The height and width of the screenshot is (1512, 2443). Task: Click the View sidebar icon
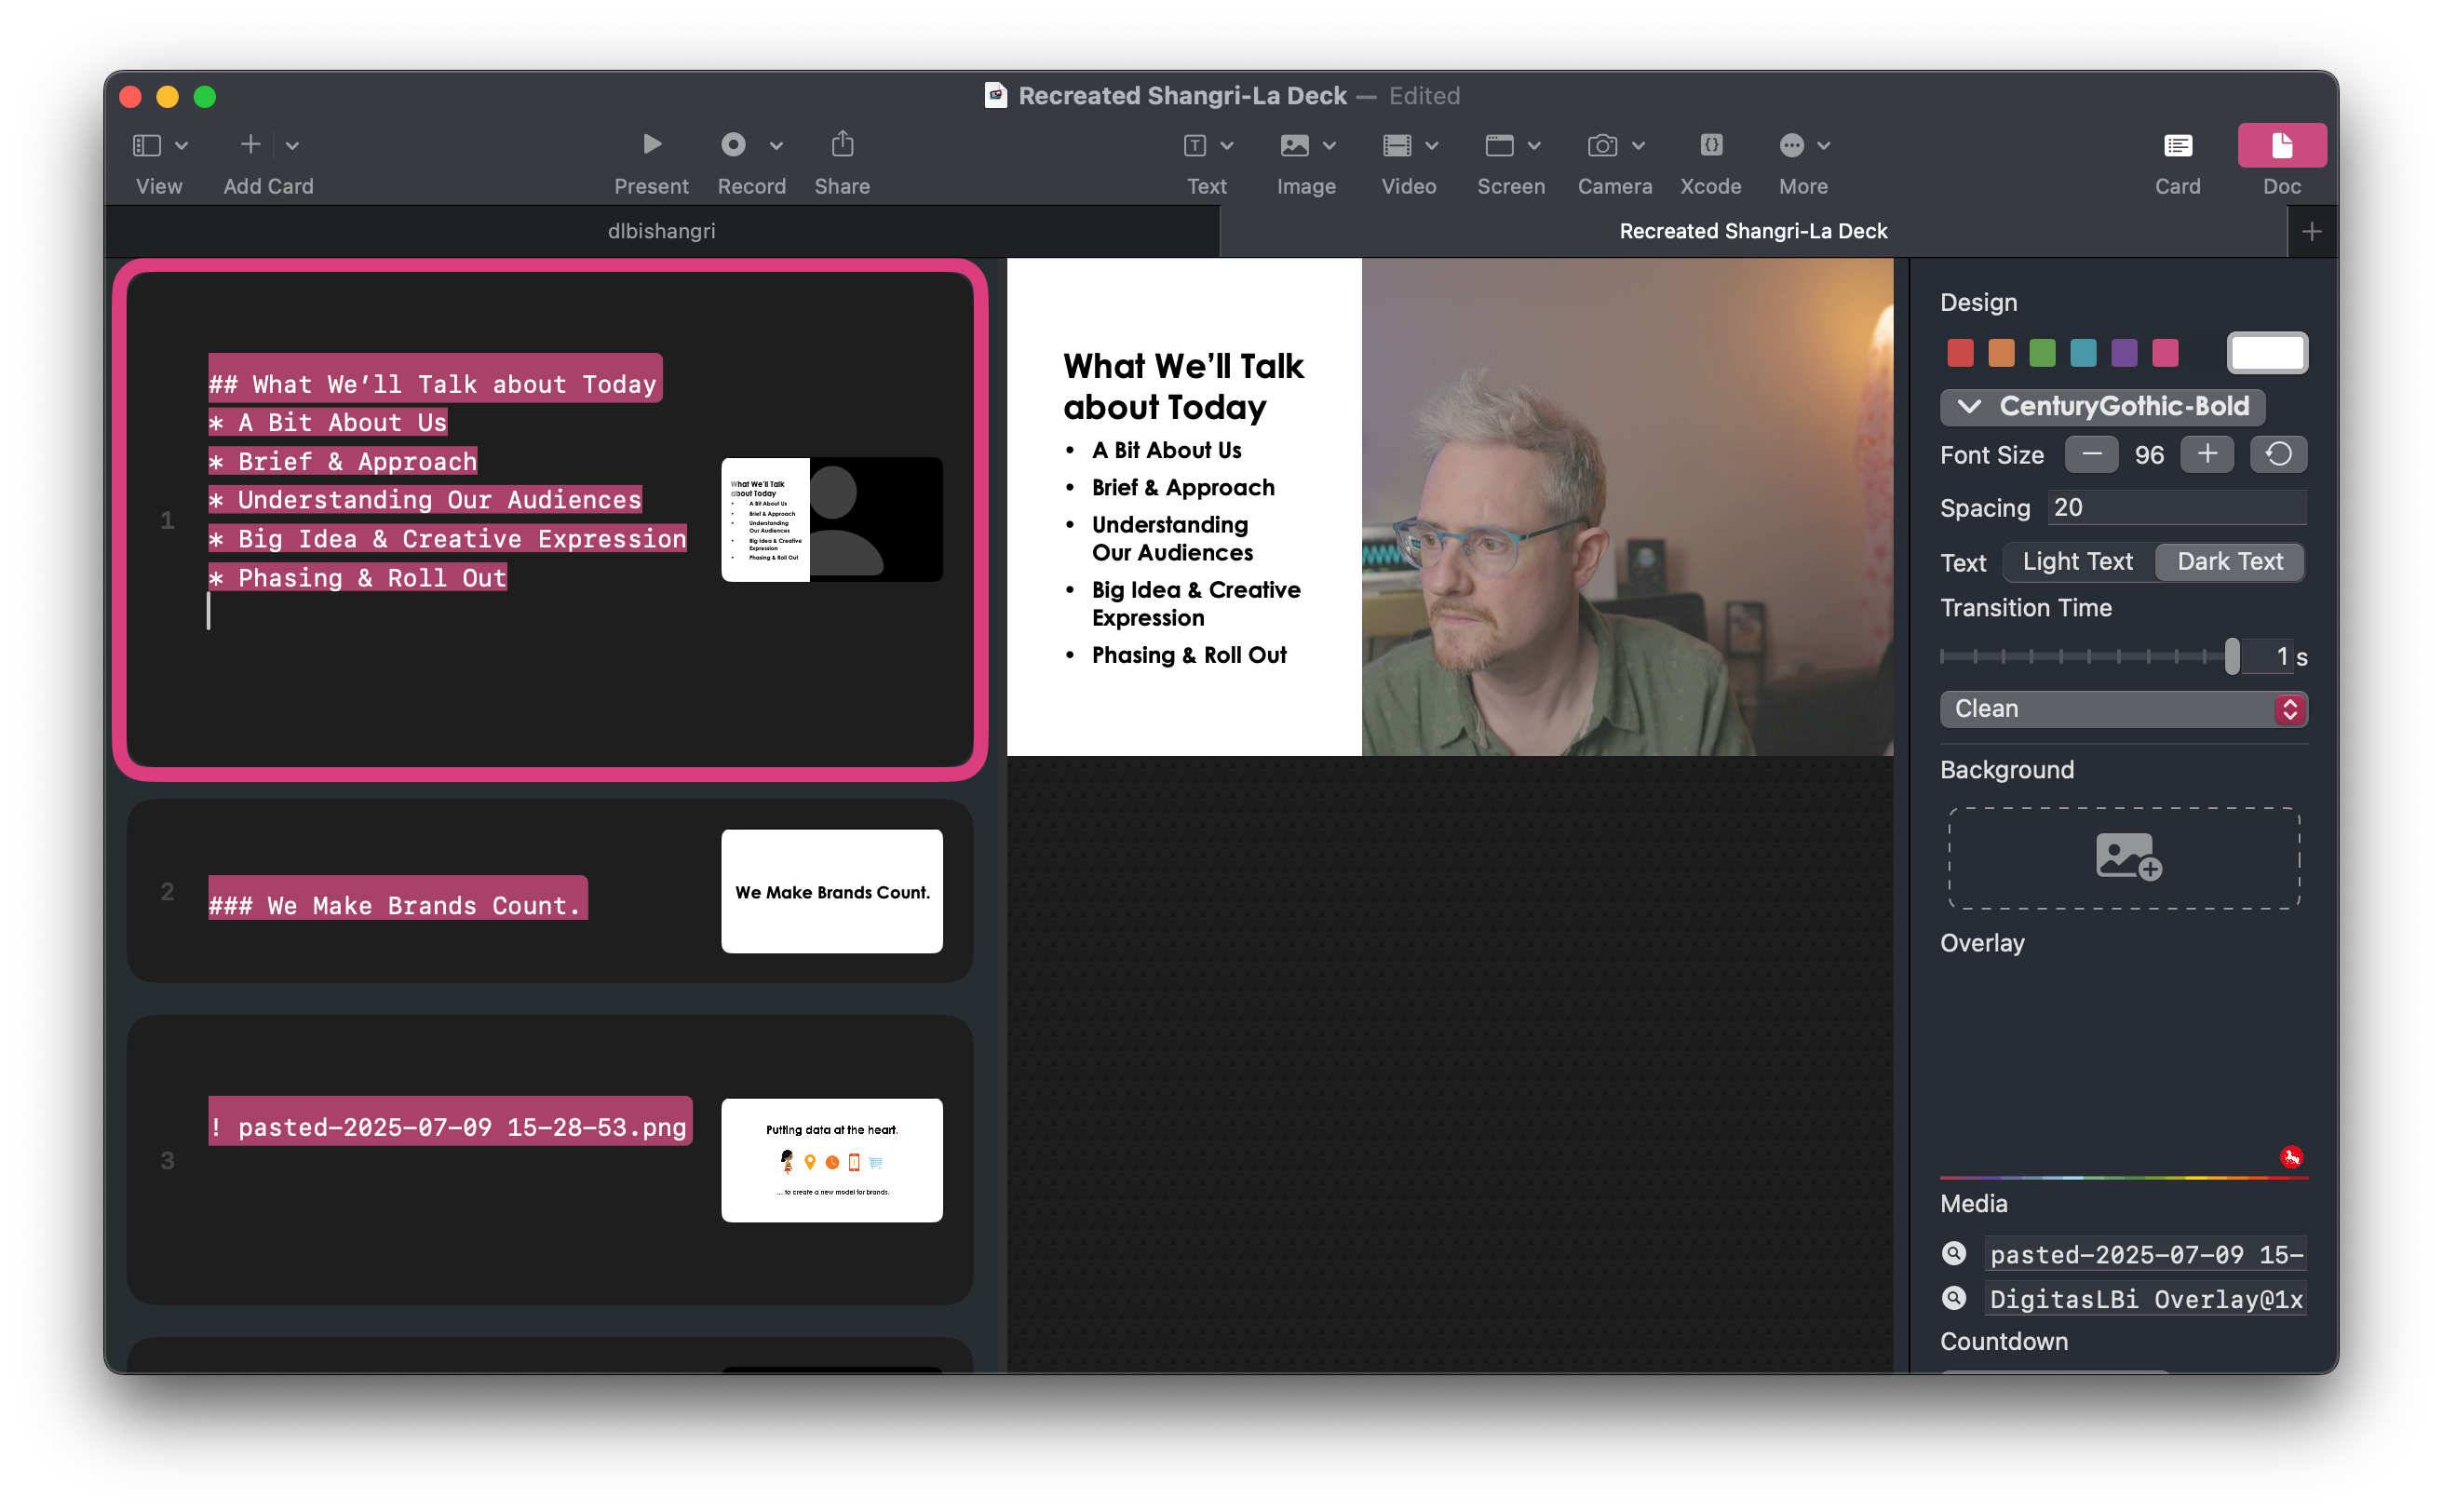pos(147,145)
